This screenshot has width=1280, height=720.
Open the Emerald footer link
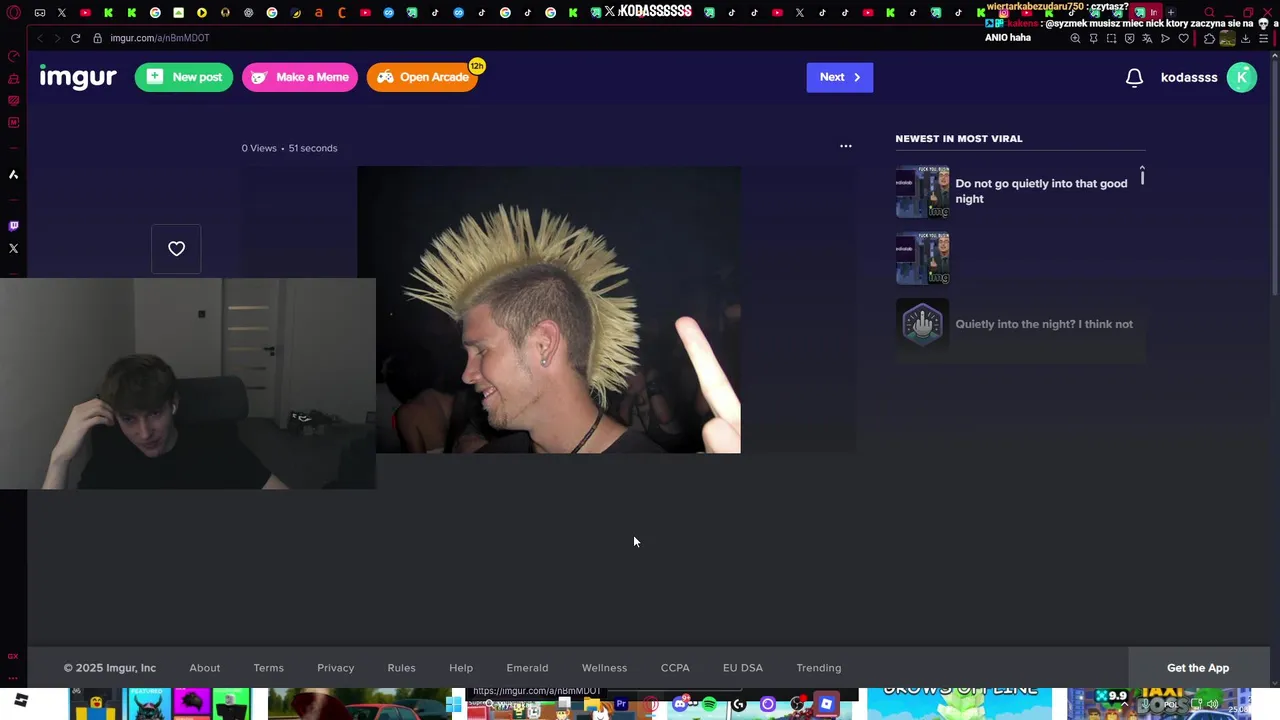[x=527, y=668]
